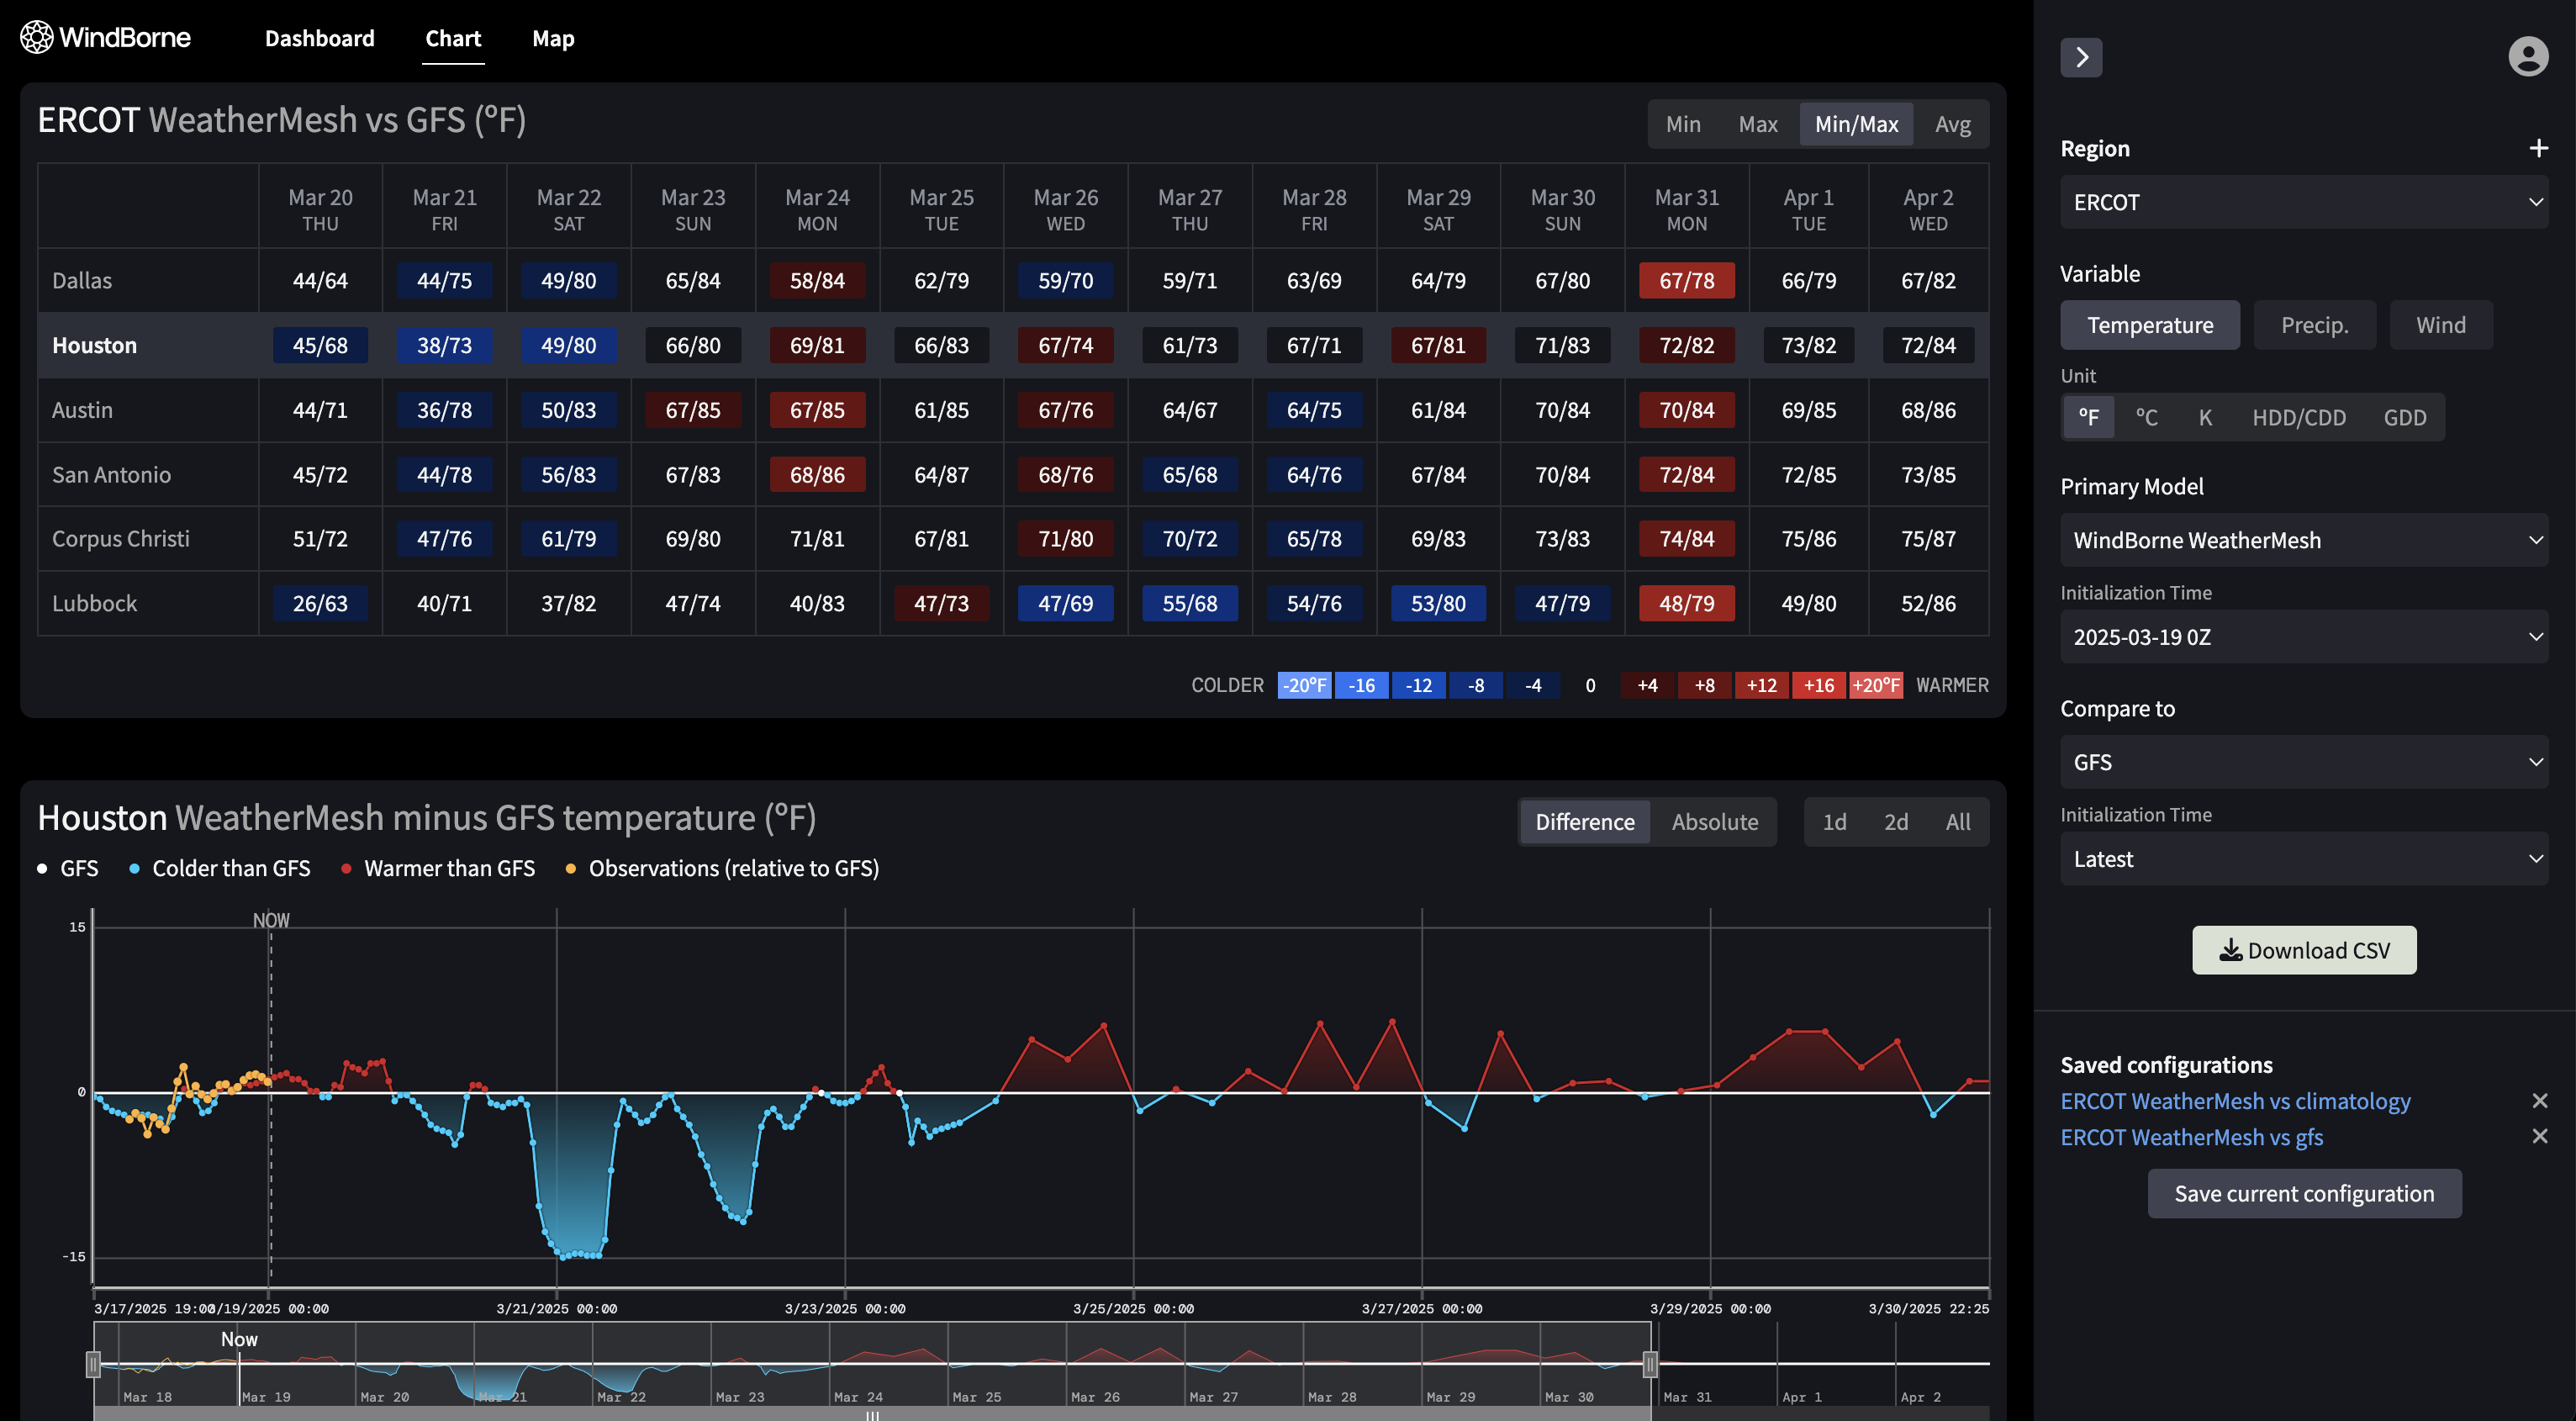Delete ERCOT WeatherMesh vs gfs saved config
Image resolution: width=2576 pixels, height=1421 pixels.
2539,1137
